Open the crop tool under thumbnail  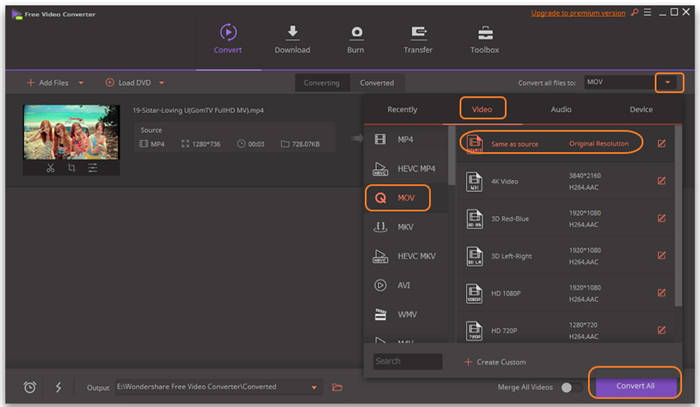(x=71, y=168)
